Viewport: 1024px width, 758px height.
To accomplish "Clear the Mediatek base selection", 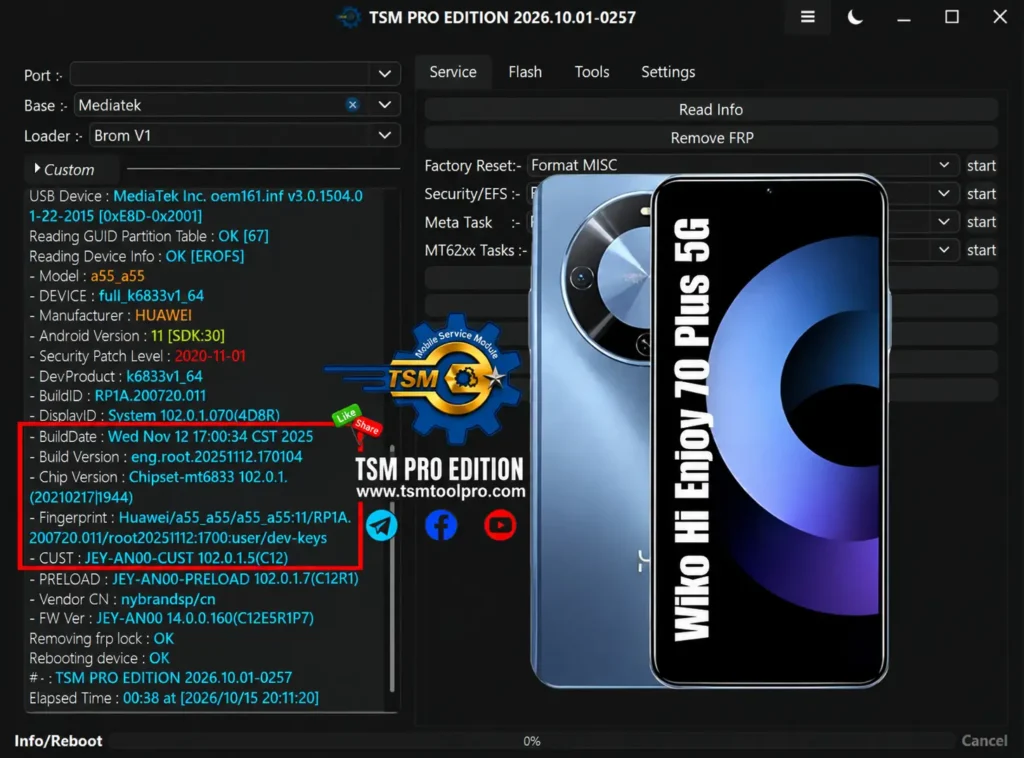I will click(x=353, y=104).
